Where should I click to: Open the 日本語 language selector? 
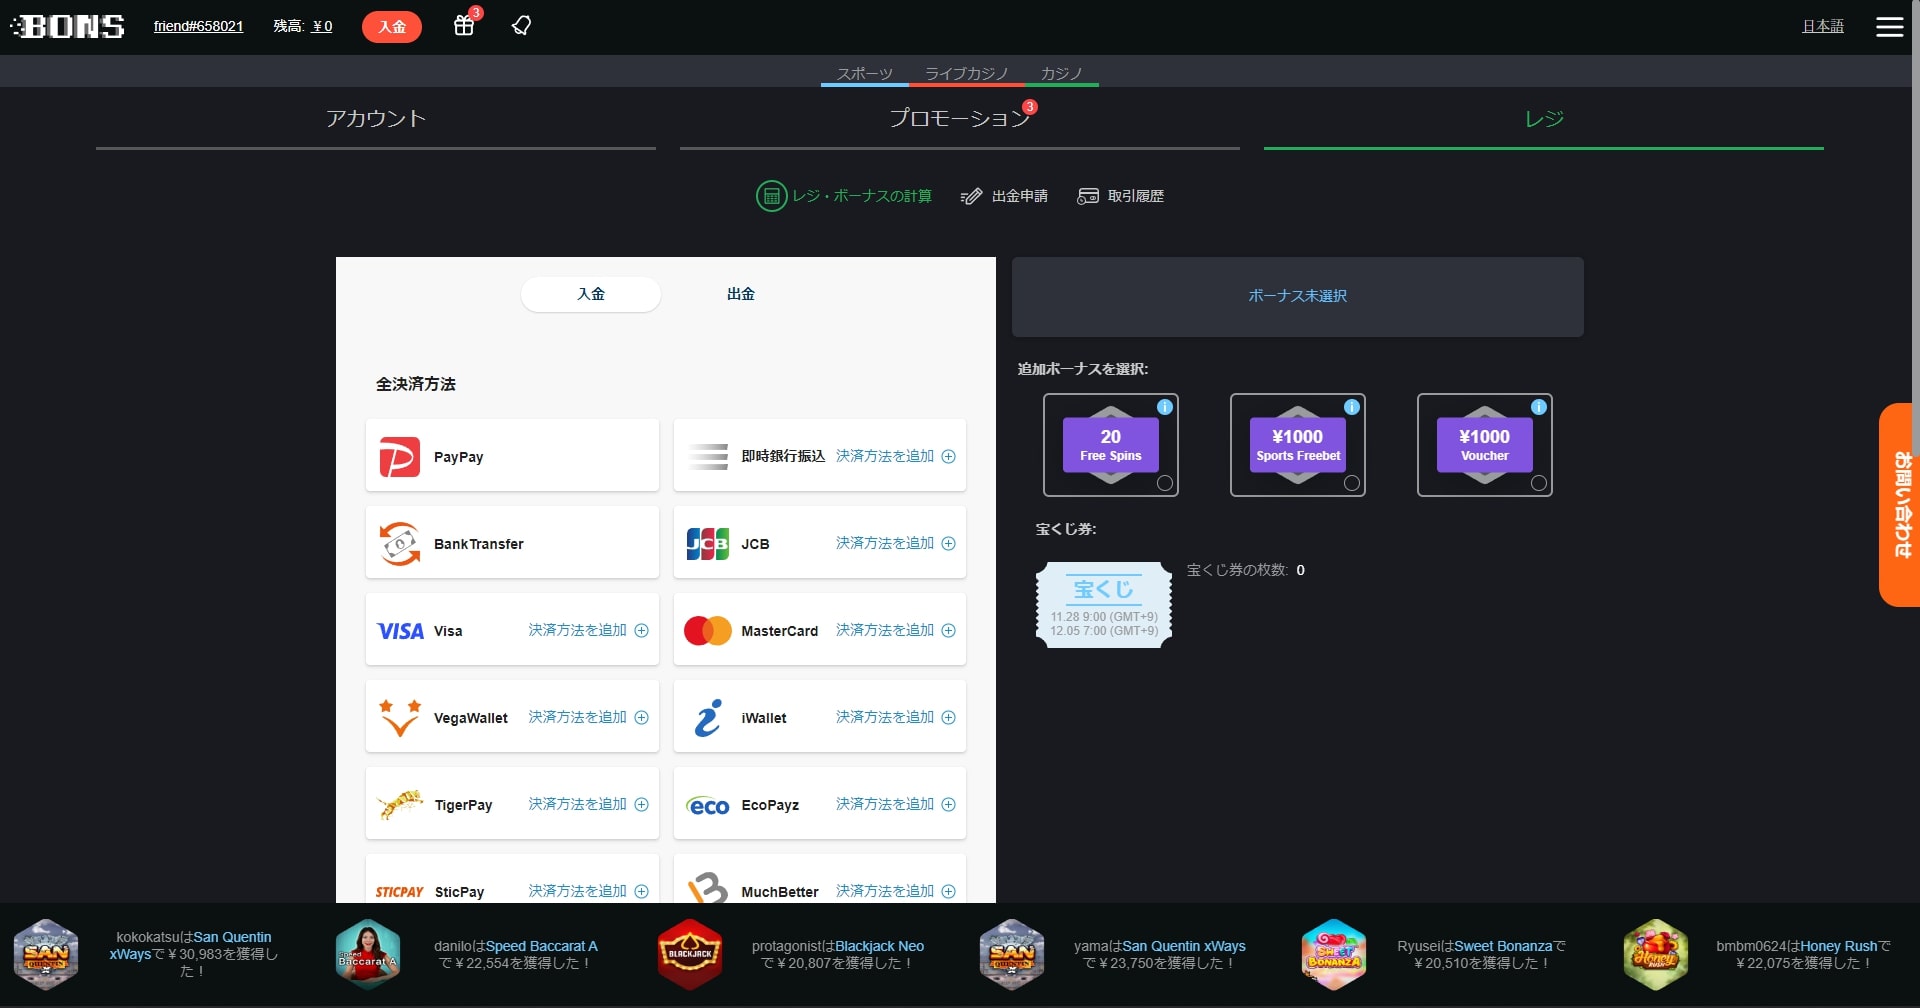(x=1823, y=26)
